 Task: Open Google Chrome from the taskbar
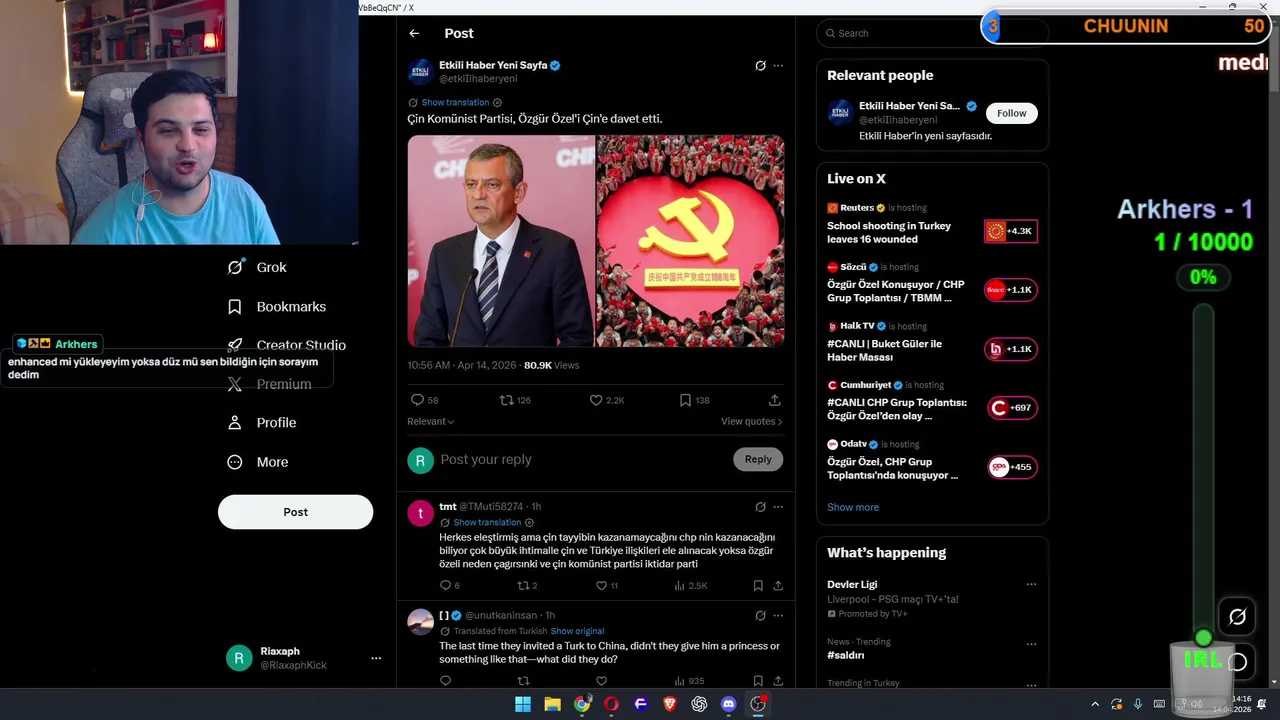pos(581,704)
